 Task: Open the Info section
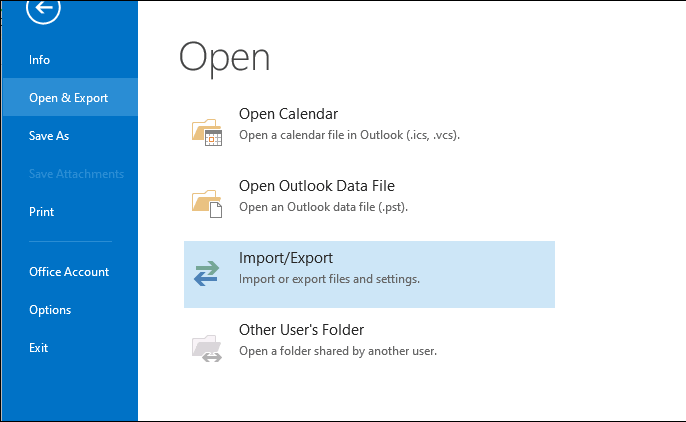pos(39,59)
